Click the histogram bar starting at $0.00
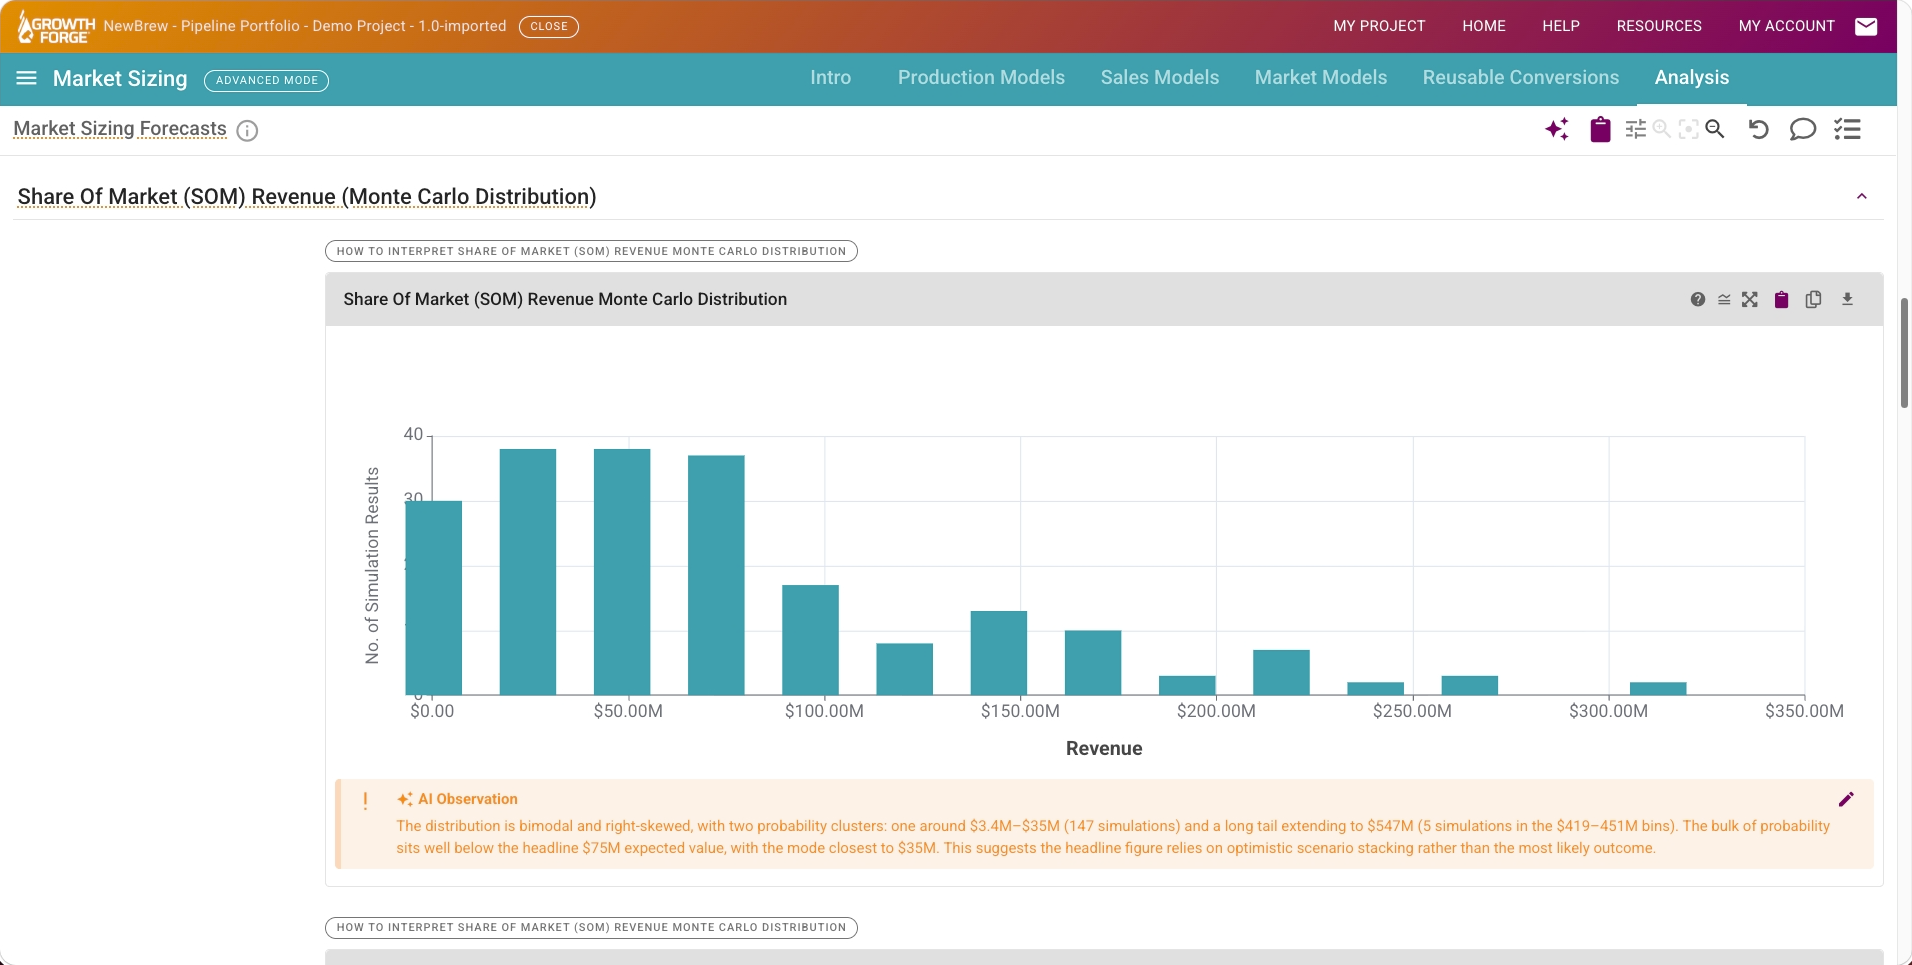 [x=434, y=598]
